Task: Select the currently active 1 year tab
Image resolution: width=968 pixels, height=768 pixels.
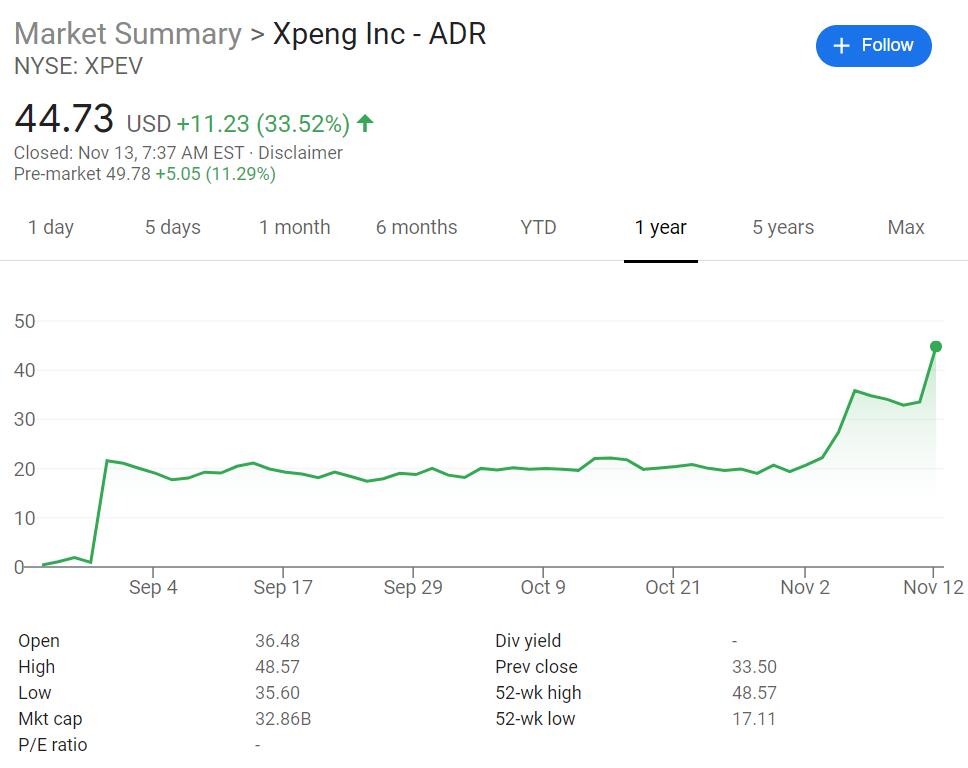Action: tap(660, 228)
